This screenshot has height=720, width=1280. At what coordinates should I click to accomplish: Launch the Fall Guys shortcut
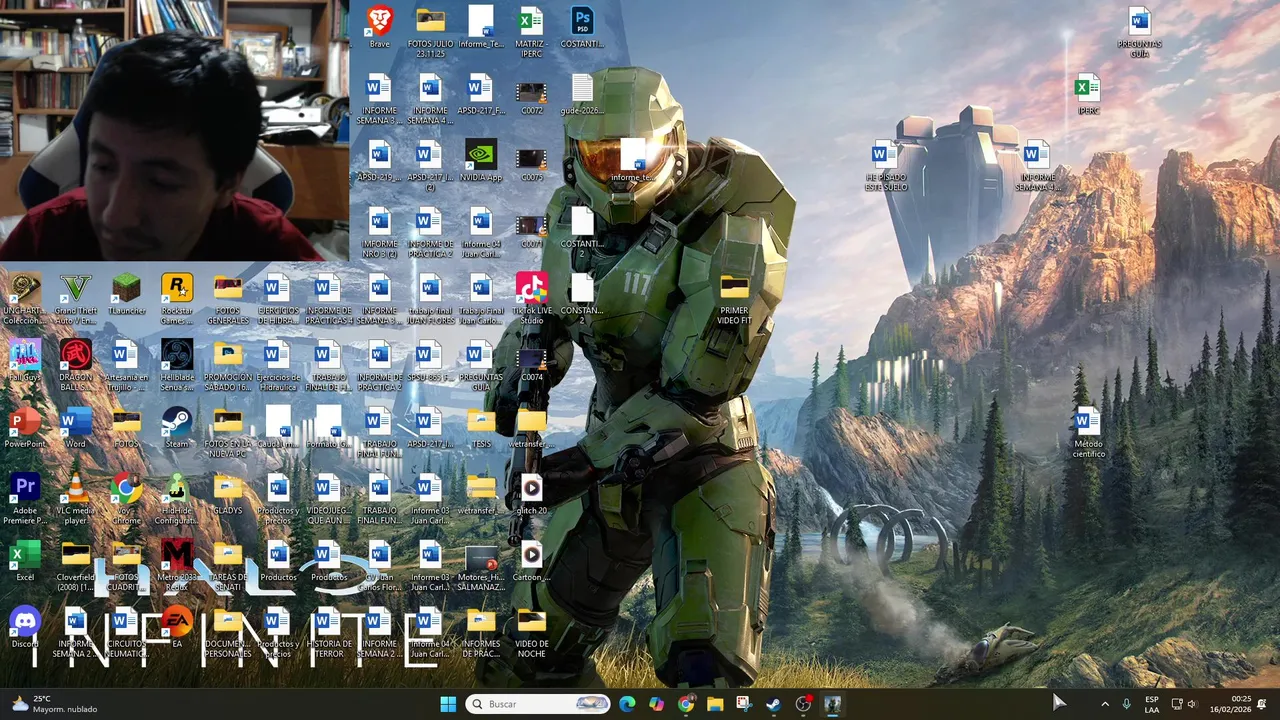pos(24,362)
